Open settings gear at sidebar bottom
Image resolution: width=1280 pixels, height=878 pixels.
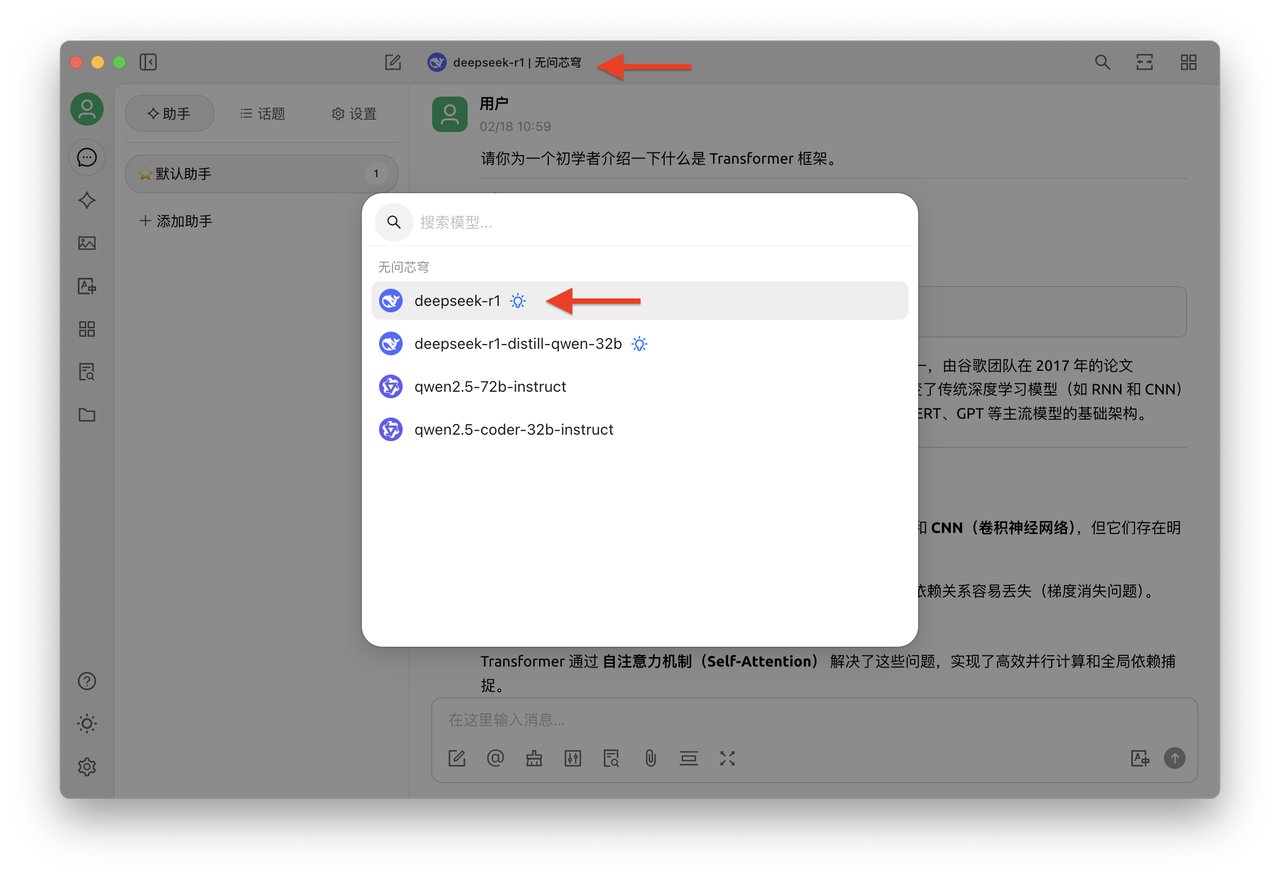[x=87, y=767]
